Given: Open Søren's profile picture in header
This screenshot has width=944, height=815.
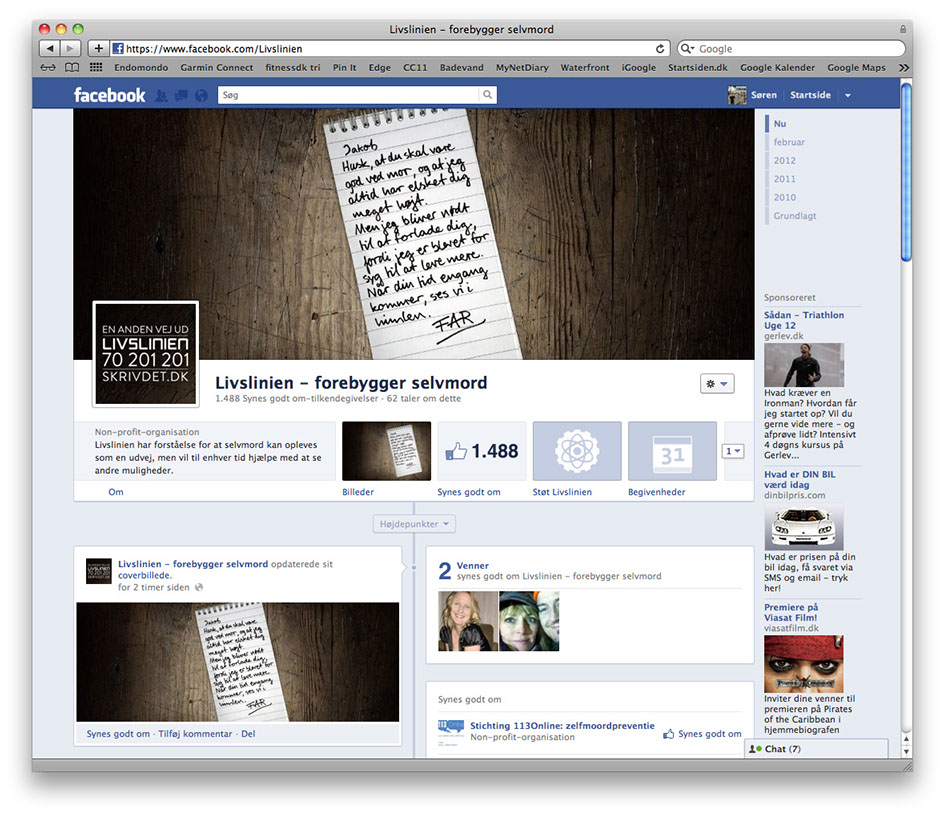Looking at the screenshot, I should [x=737, y=95].
